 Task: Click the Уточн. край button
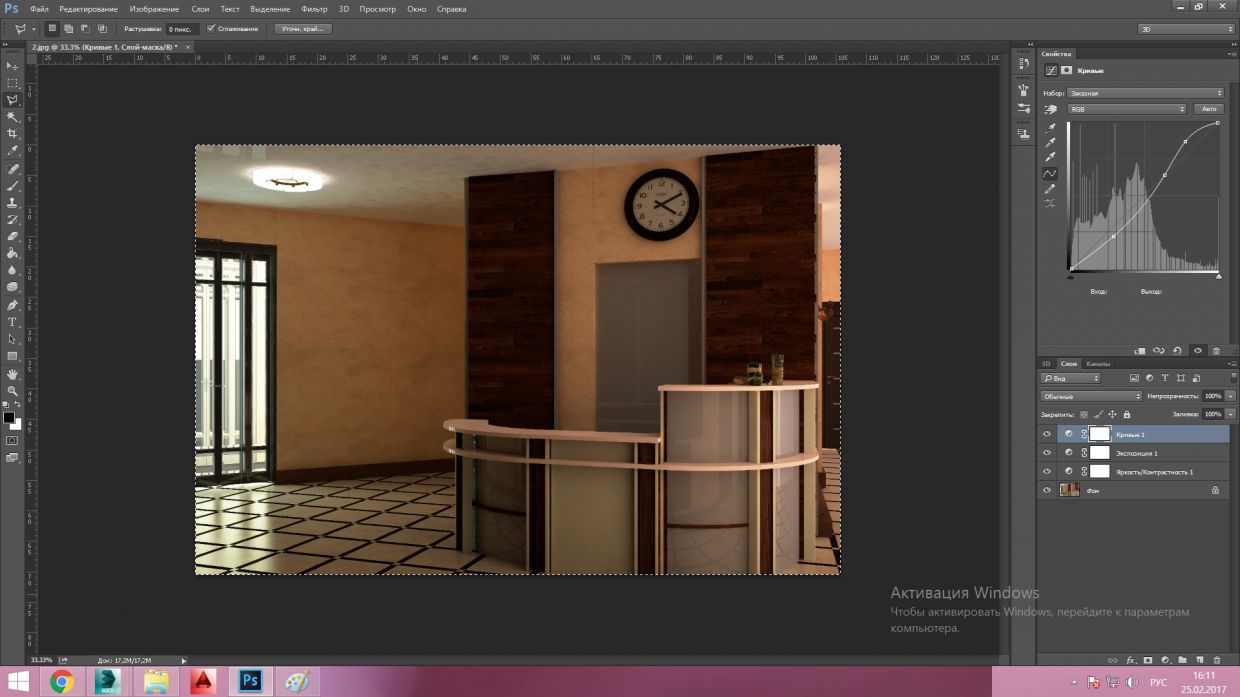pos(302,29)
